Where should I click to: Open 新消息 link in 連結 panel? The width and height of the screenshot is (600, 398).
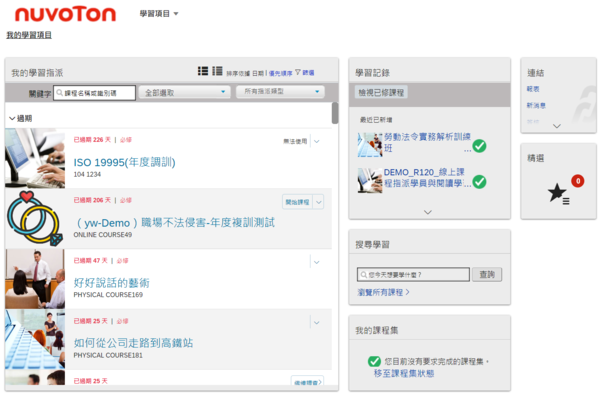pyautogui.click(x=536, y=106)
